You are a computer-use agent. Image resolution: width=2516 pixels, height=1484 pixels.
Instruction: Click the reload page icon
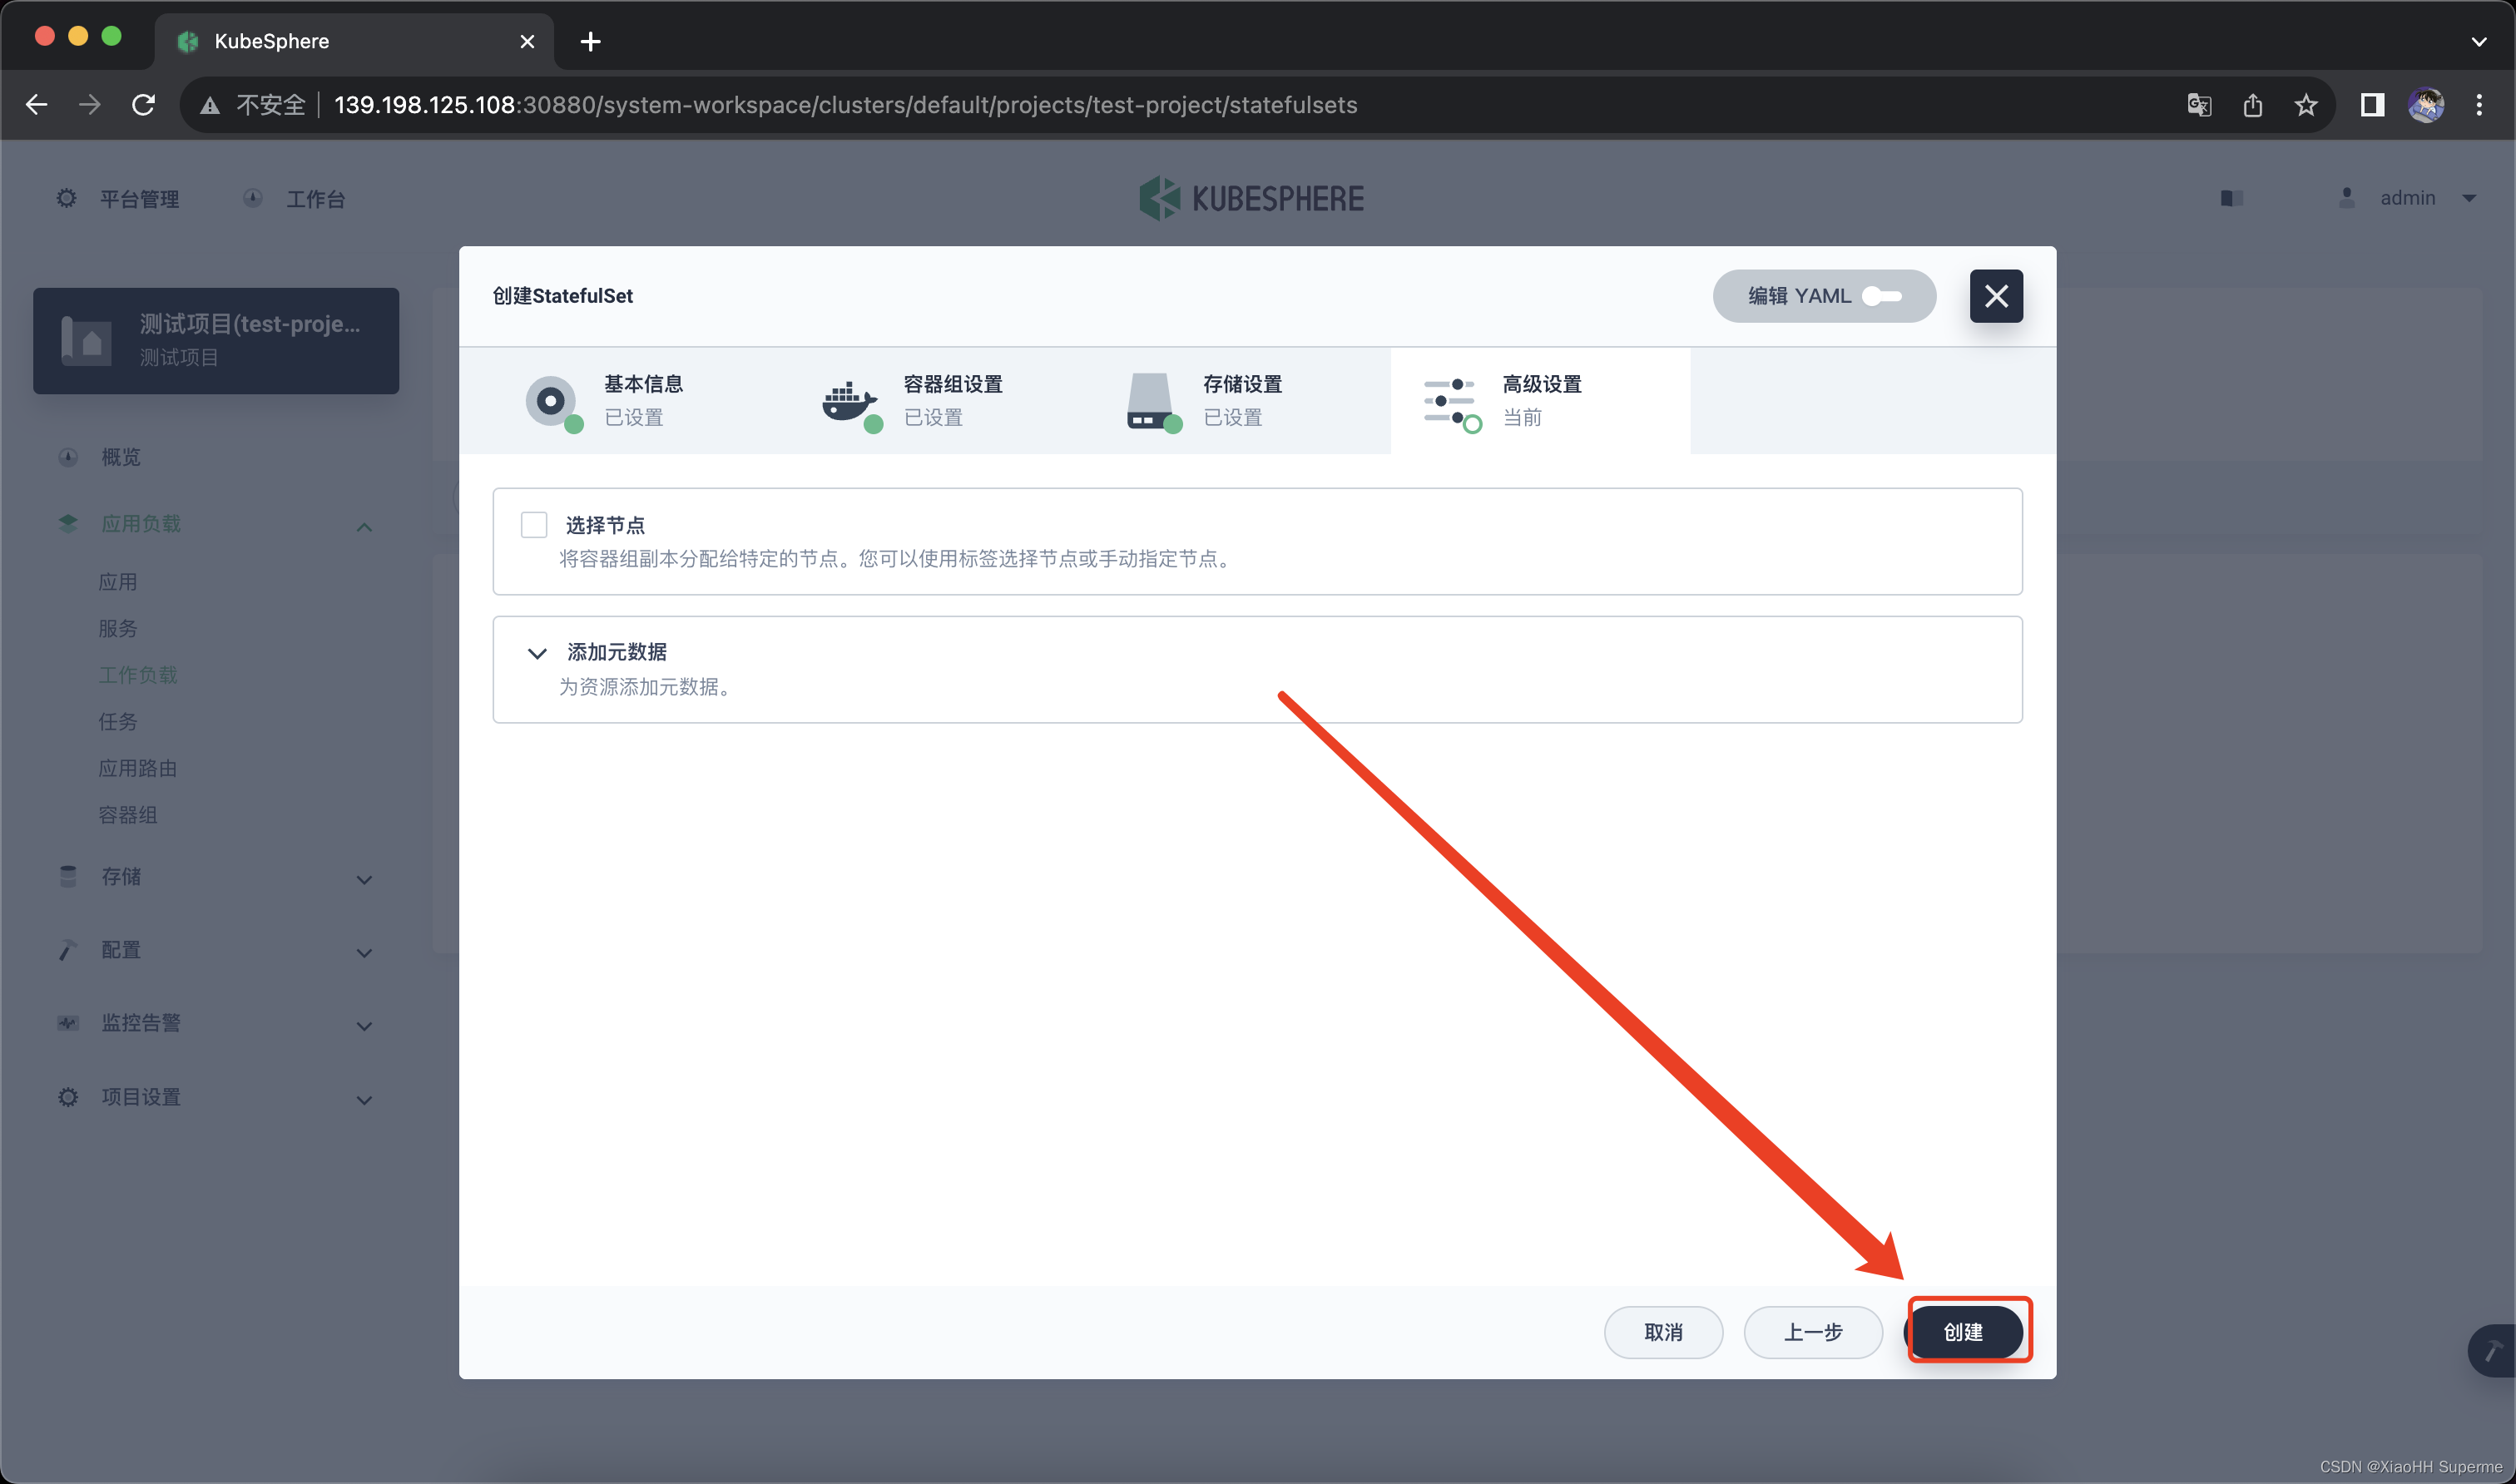(x=144, y=105)
